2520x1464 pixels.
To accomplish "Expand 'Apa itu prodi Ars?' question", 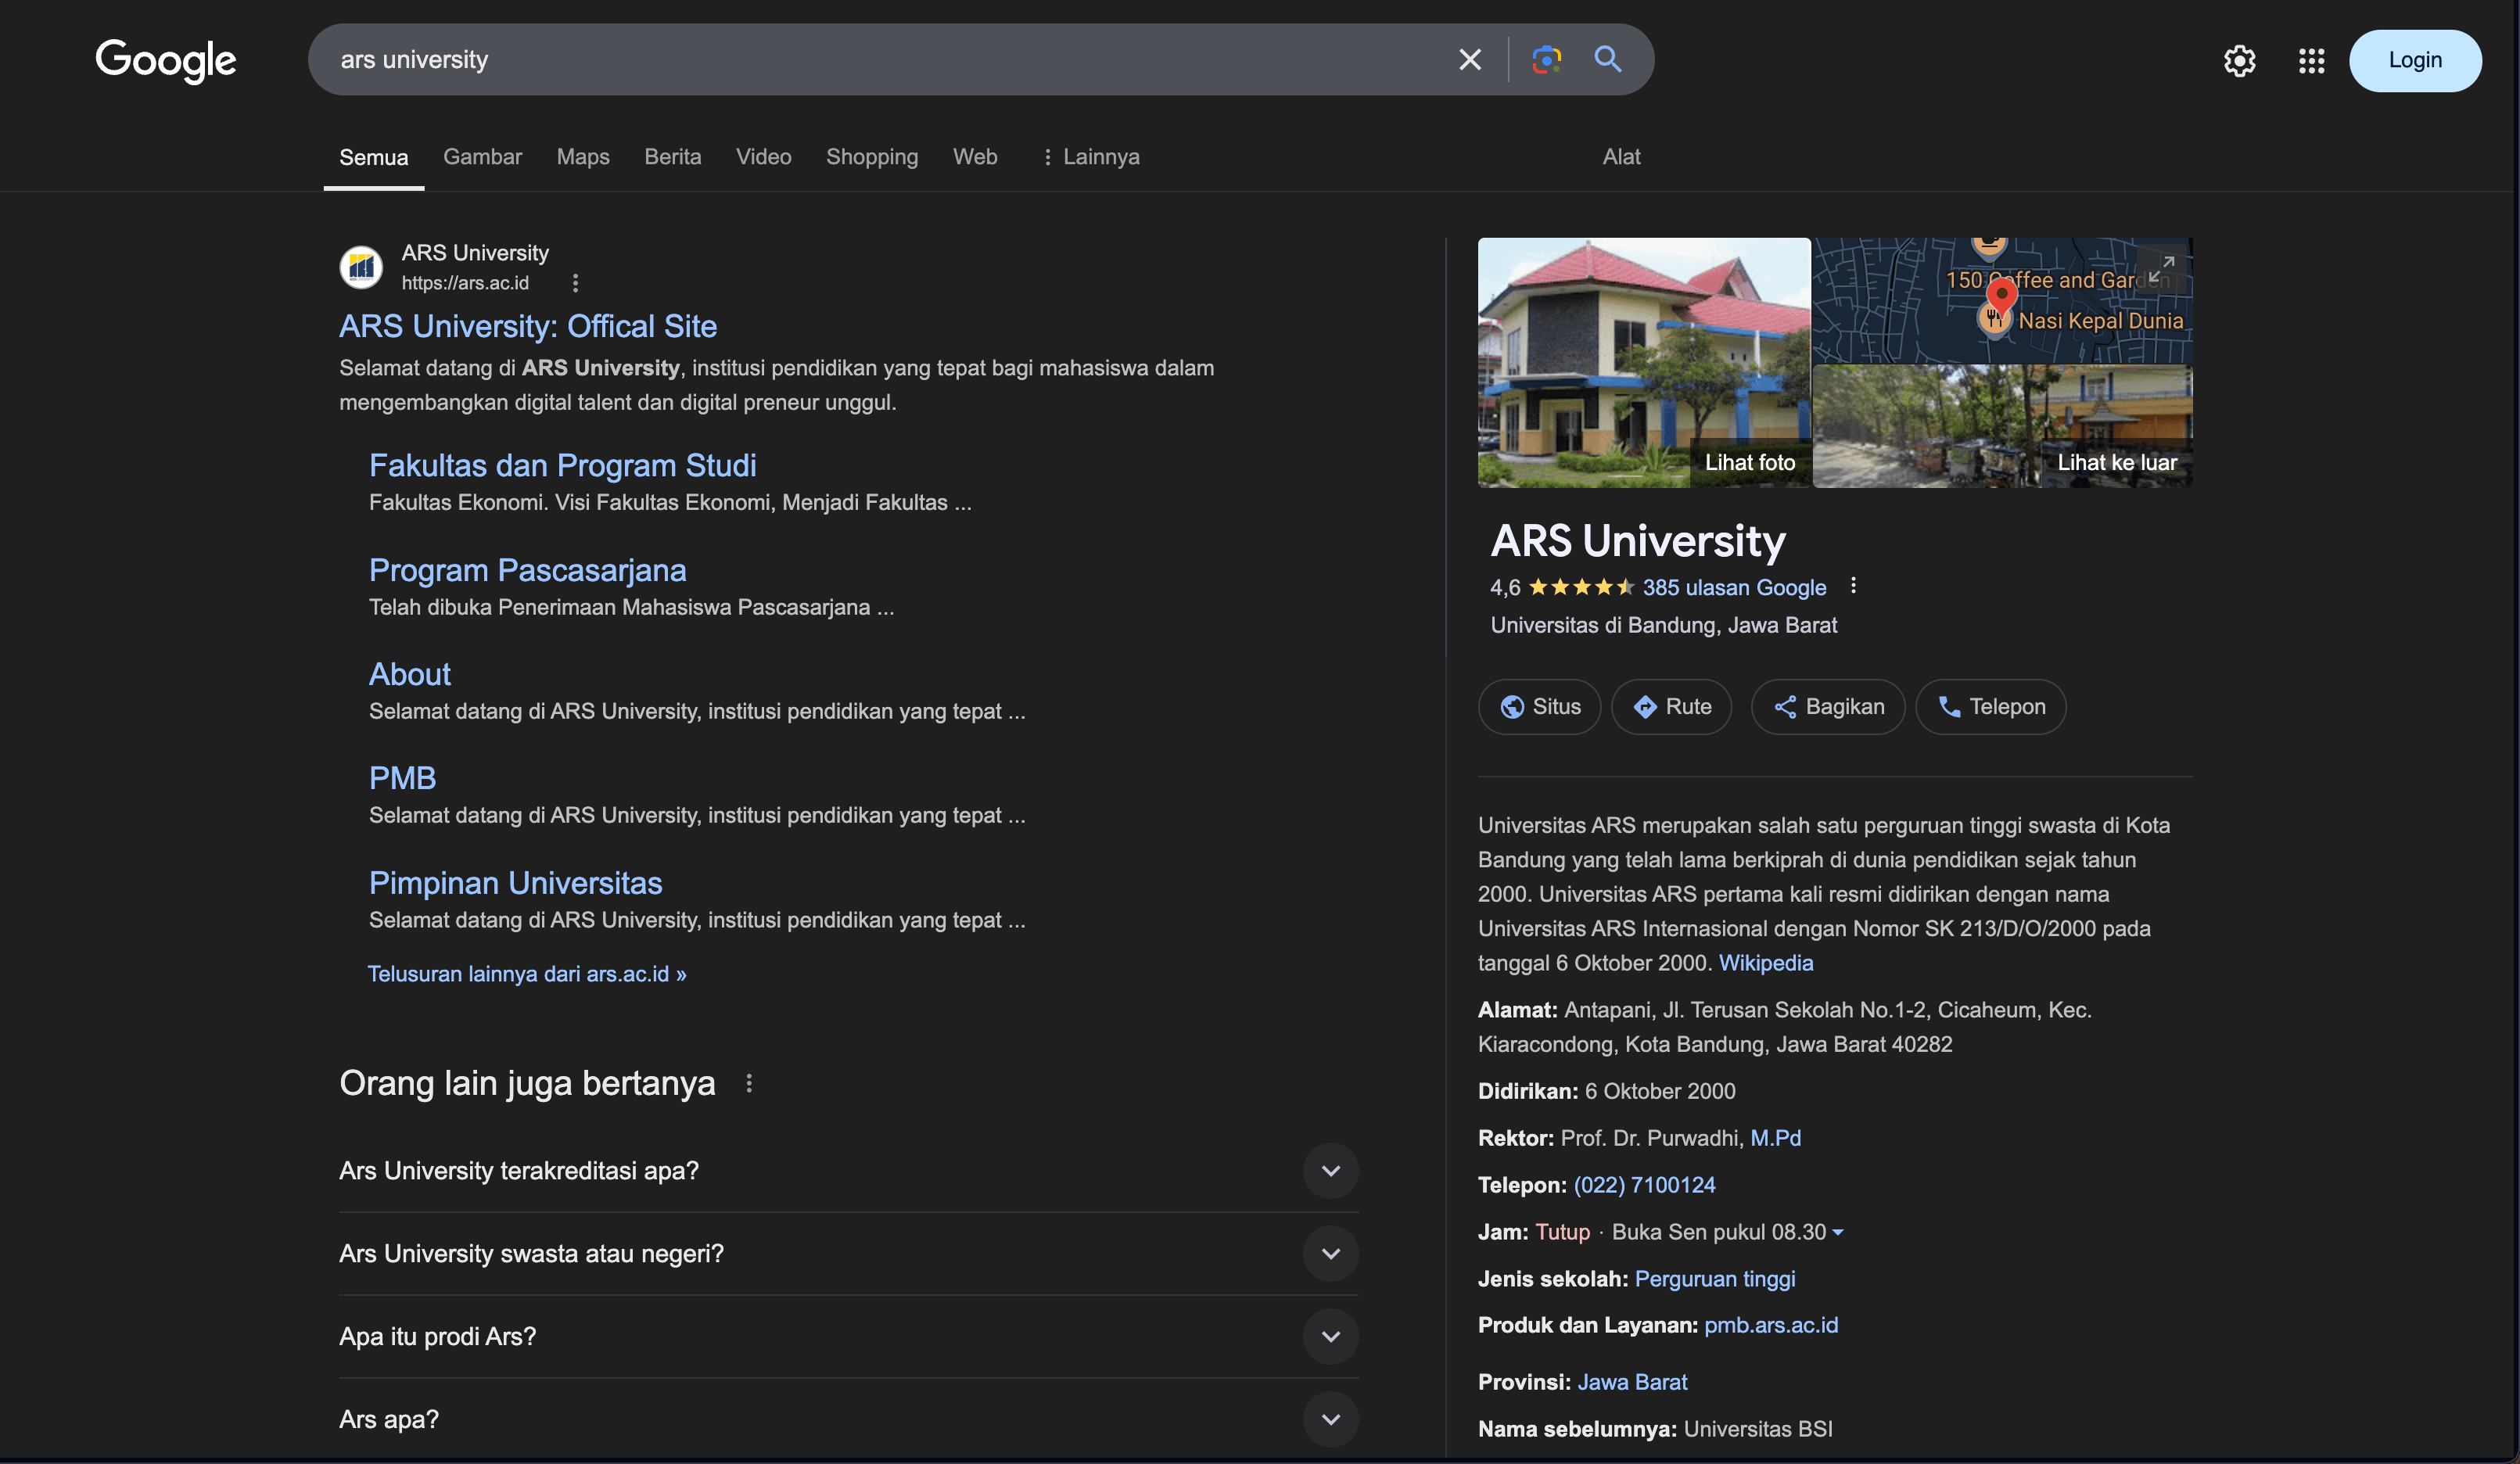I will point(848,1336).
